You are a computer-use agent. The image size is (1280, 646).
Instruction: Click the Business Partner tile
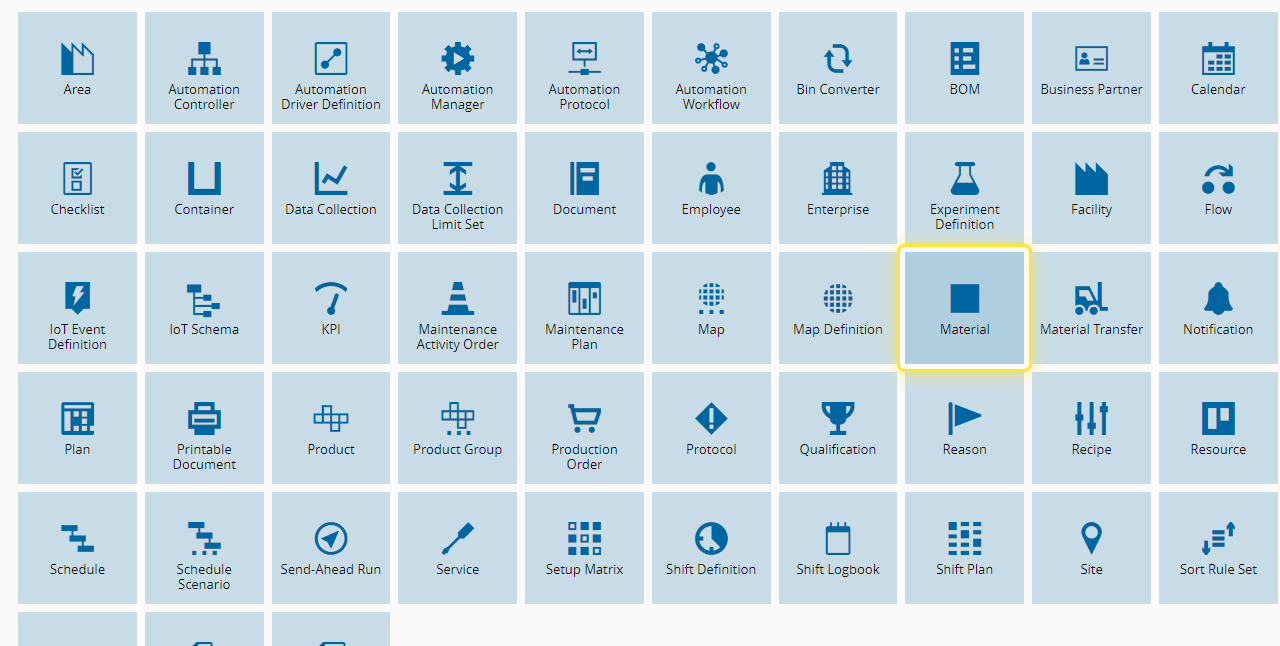[1091, 68]
